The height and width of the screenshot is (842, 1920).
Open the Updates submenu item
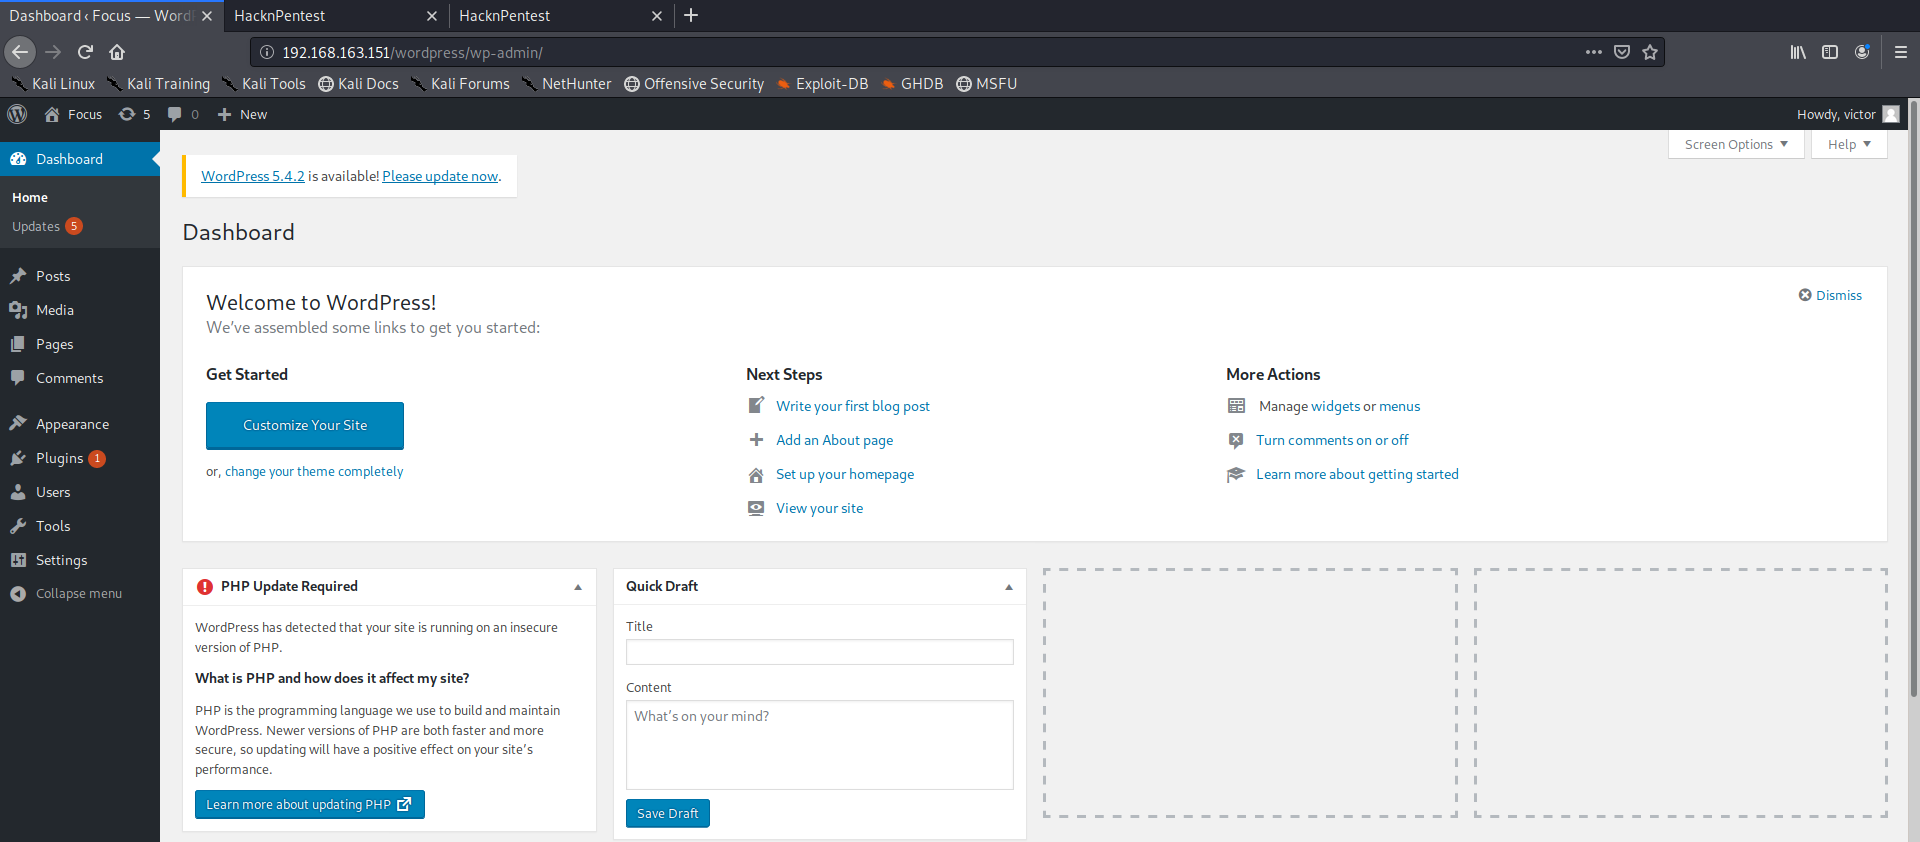(47, 226)
